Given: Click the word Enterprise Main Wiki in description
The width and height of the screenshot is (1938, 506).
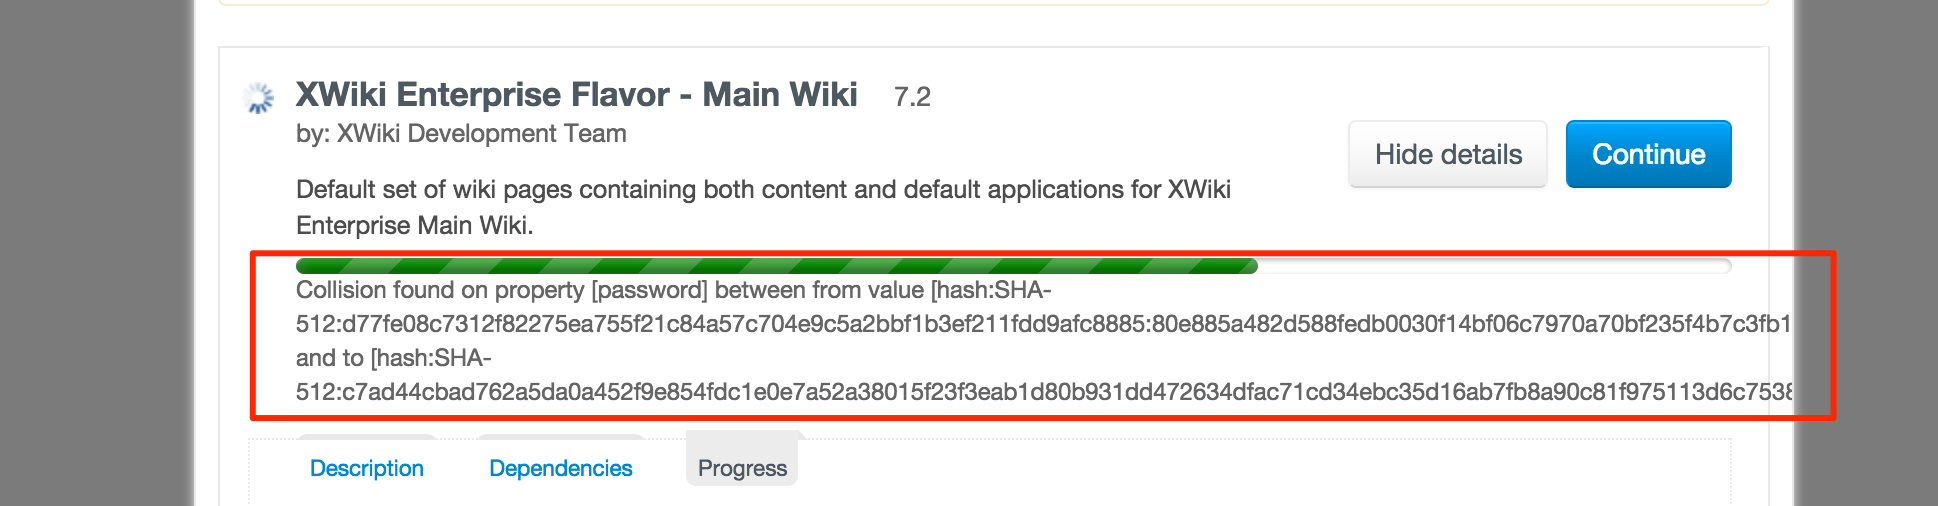Looking at the screenshot, I should (414, 226).
